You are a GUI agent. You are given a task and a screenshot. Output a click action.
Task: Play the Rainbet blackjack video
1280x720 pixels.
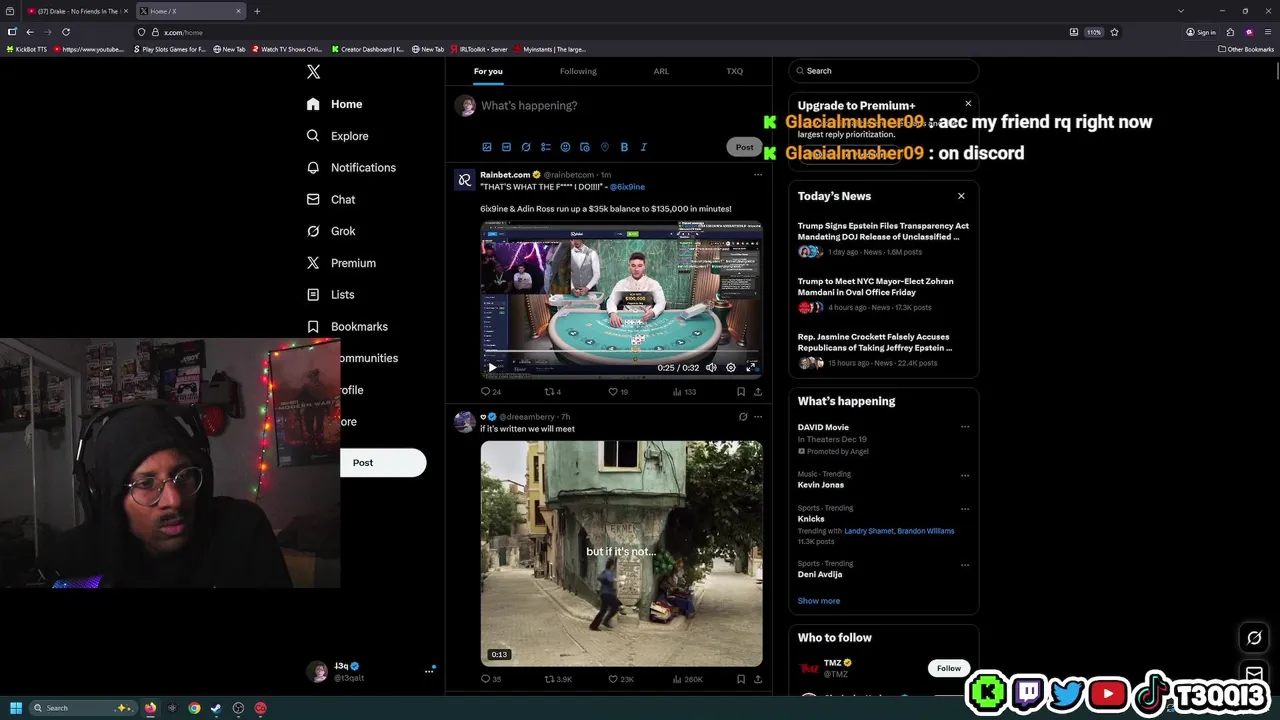(491, 368)
